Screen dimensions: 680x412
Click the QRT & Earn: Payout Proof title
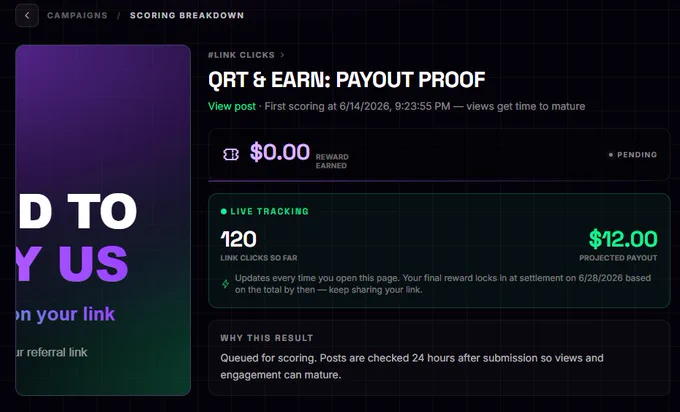tap(347, 80)
